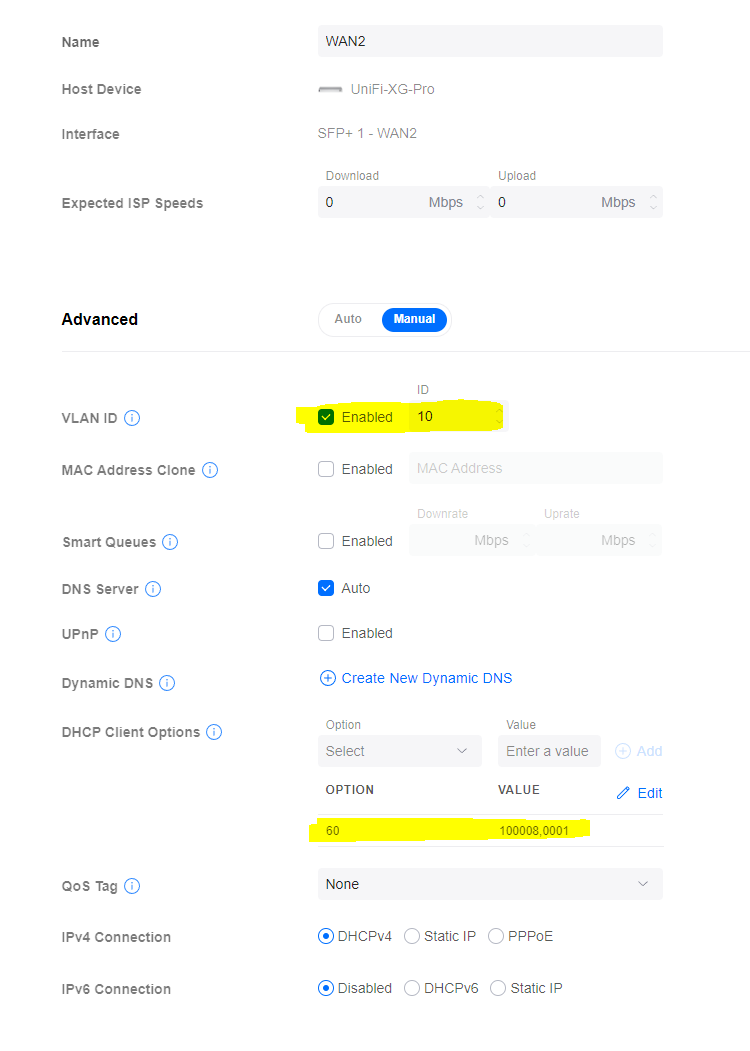Select the Manual advanced tab
750x1051 pixels.
(414, 319)
